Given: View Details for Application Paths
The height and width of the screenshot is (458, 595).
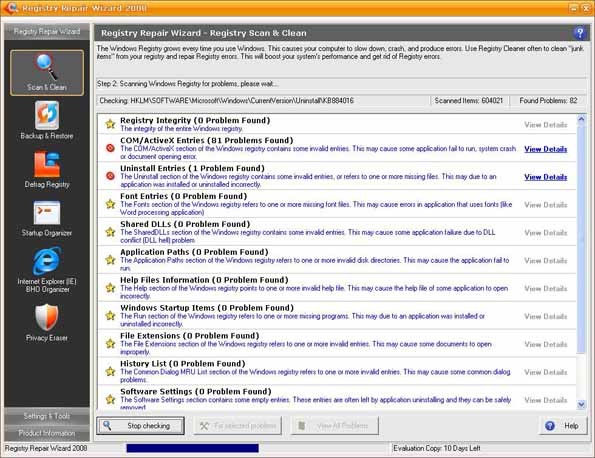Looking at the screenshot, I should [546, 261].
